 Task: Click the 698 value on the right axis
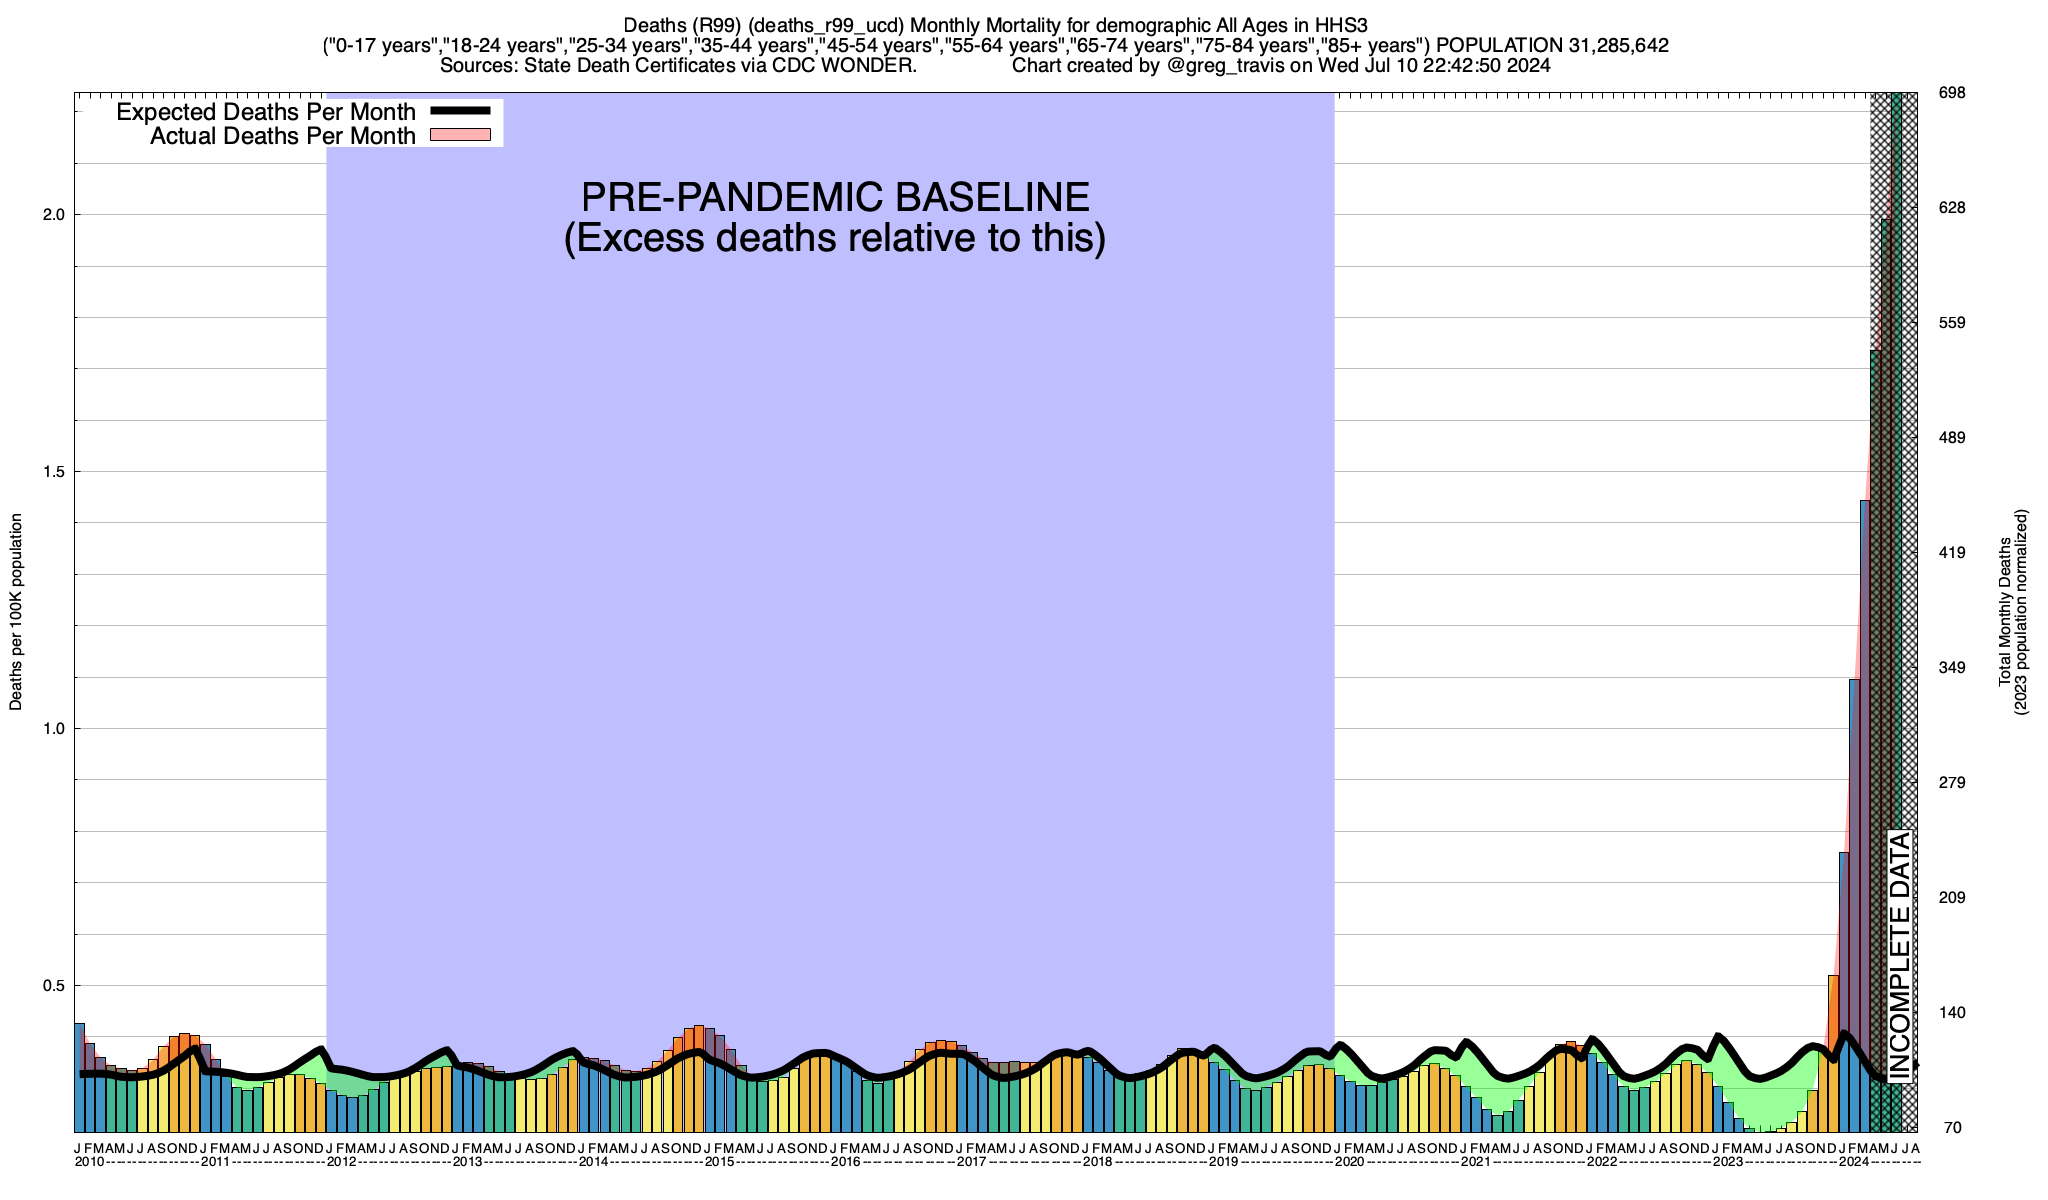tap(1952, 93)
